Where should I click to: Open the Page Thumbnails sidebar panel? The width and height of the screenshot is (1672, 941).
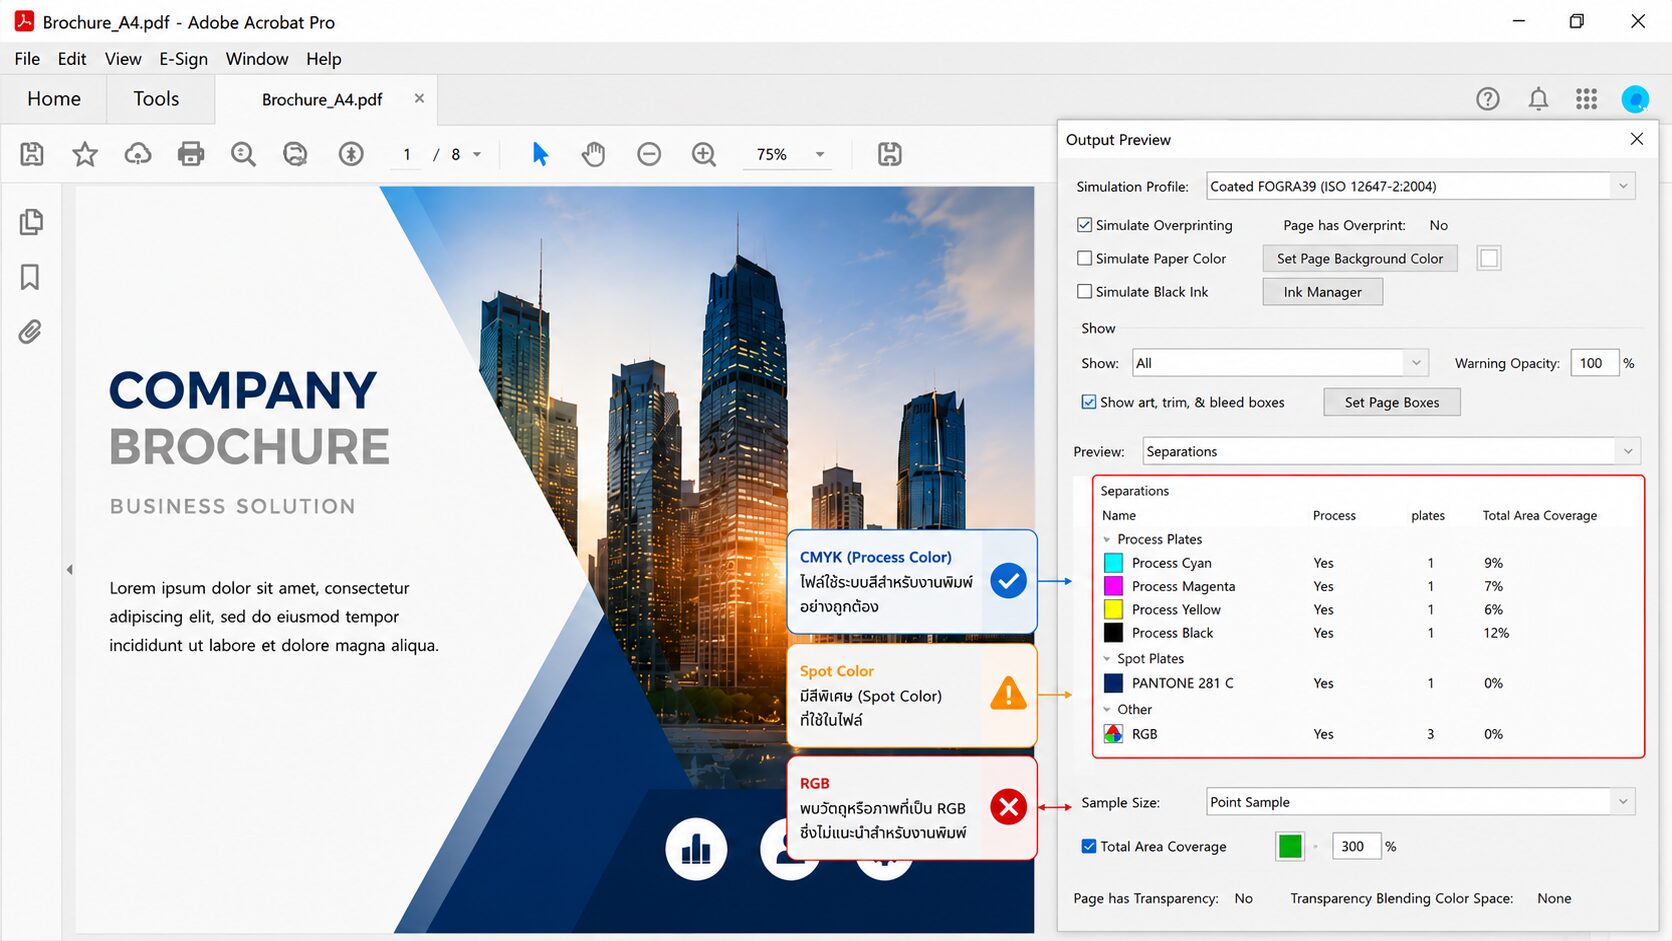pos(31,222)
